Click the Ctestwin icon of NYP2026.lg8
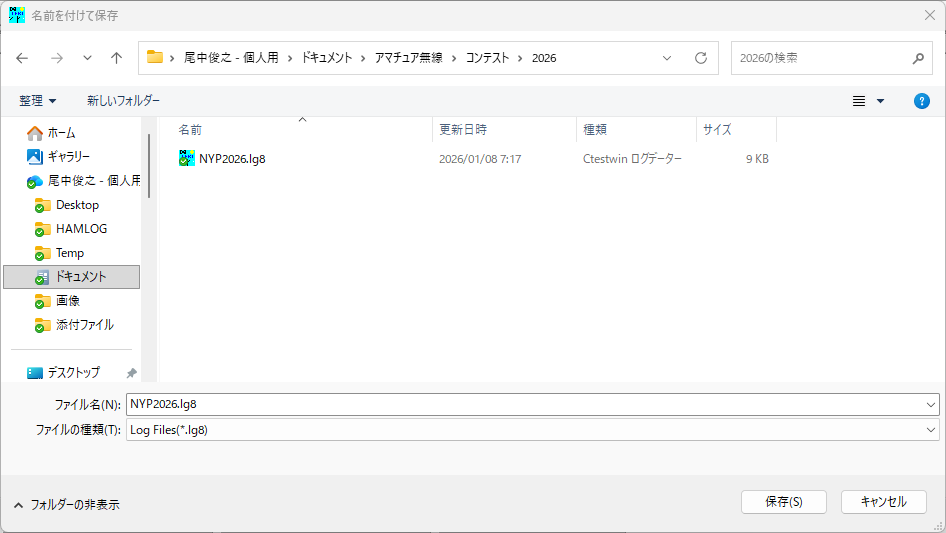946x533 pixels. click(187, 158)
